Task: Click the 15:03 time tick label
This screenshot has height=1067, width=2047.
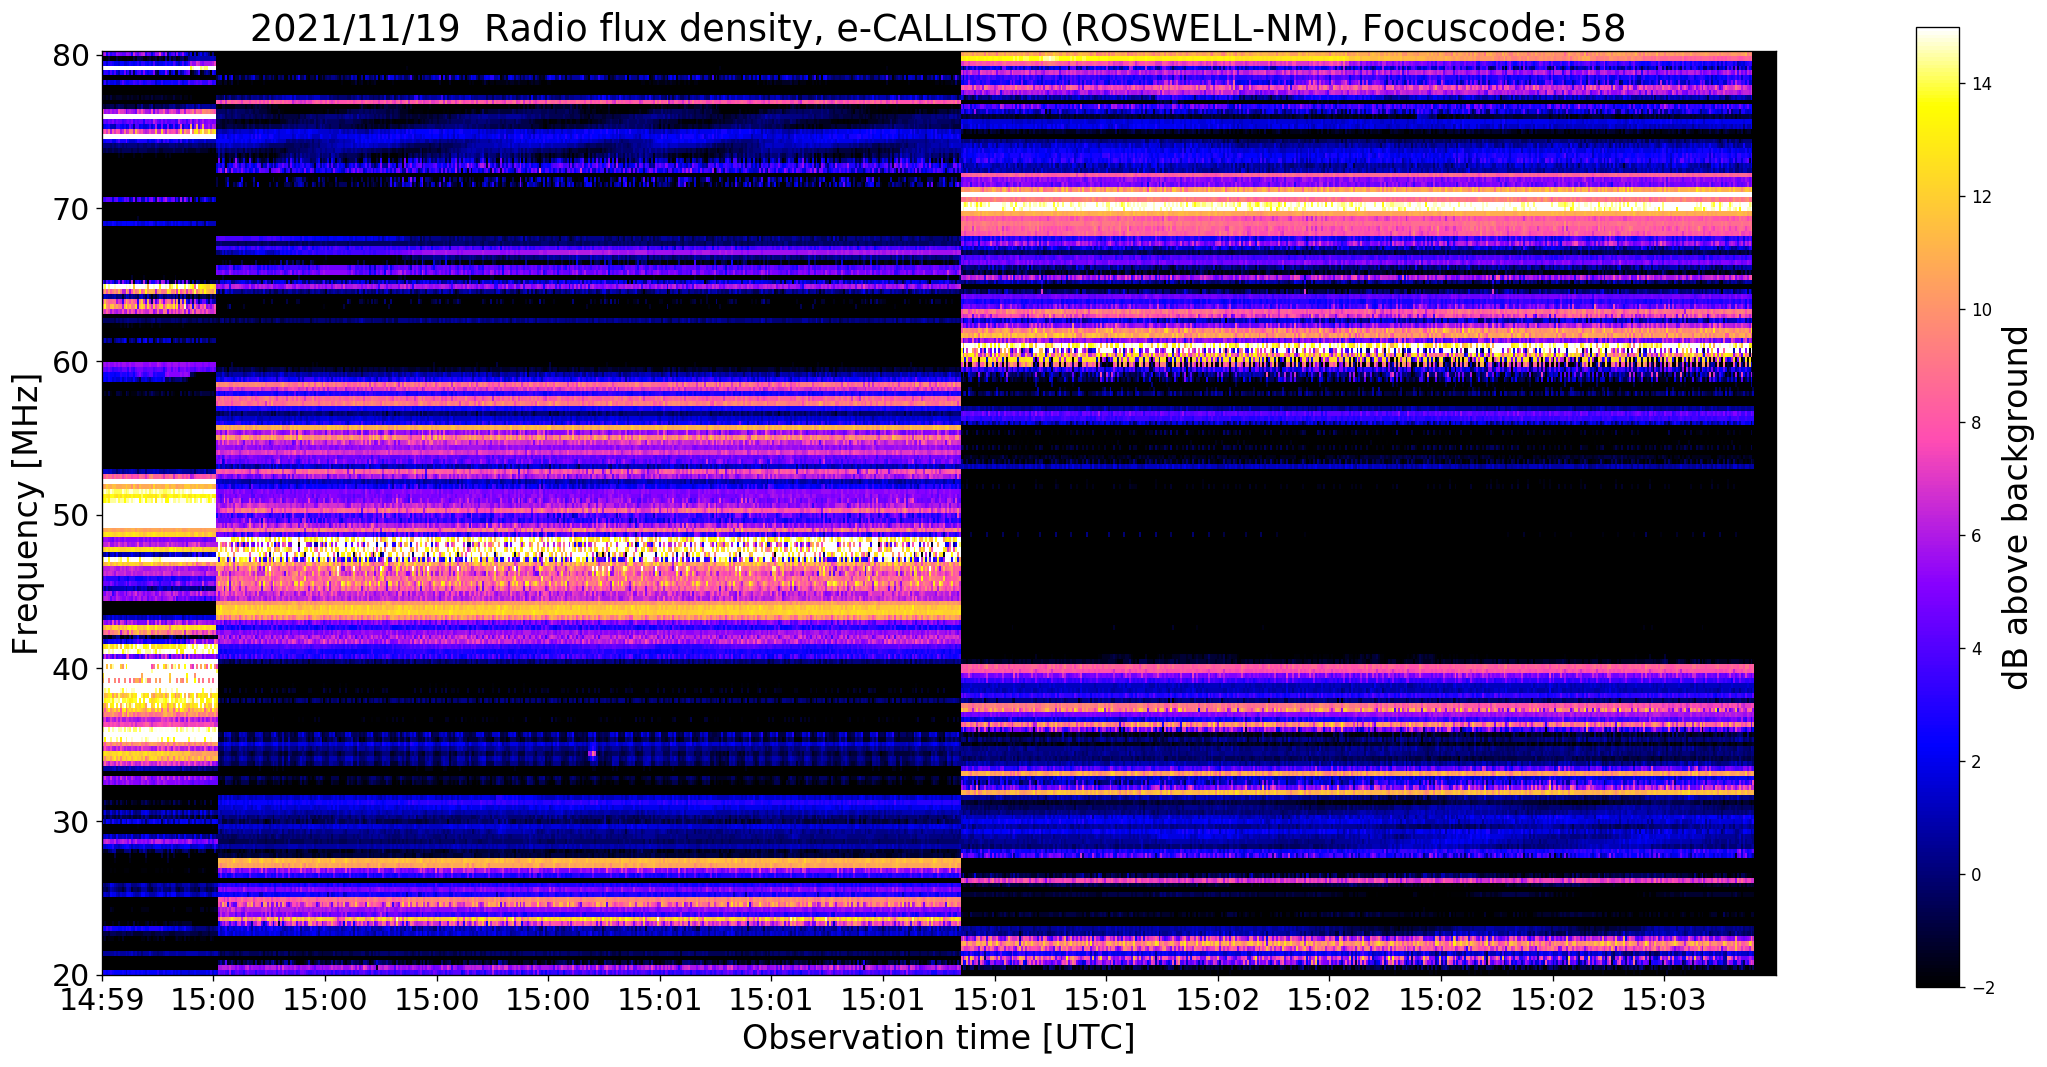Action: click(x=1664, y=1000)
